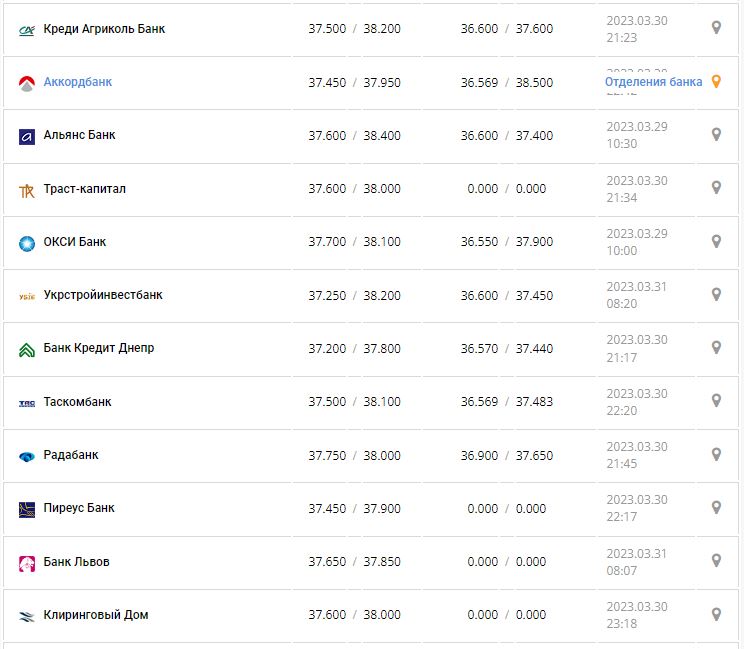Open branch locations pin for Траст-капитал
Image resolution: width=744 pixels, height=649 pixels.
tap(716, 188)
